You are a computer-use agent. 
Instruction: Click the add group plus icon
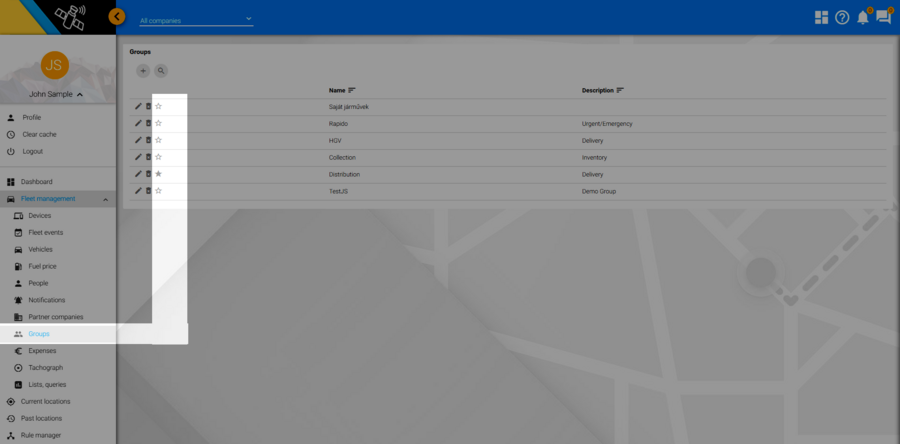(143, 71)
